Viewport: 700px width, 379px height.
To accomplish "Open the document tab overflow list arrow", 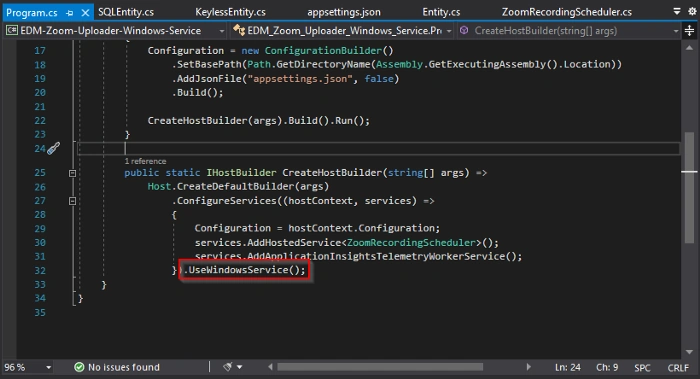I will click(x=677, y=11).
